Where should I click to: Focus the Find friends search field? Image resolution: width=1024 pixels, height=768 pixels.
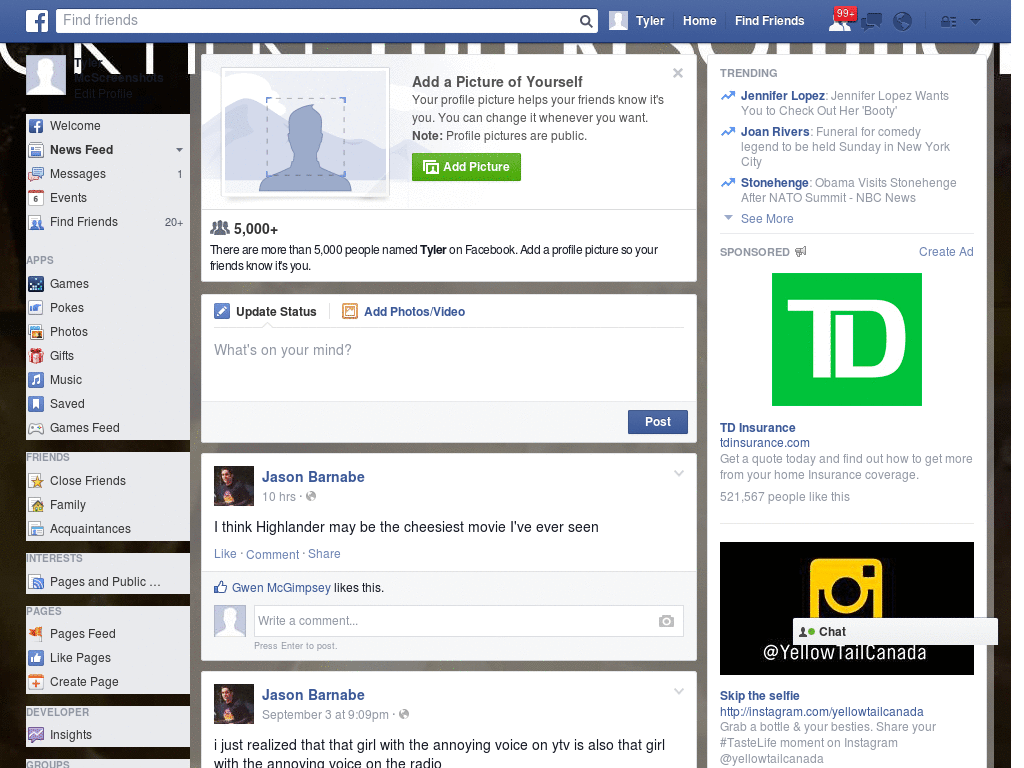tap(318, 21)
